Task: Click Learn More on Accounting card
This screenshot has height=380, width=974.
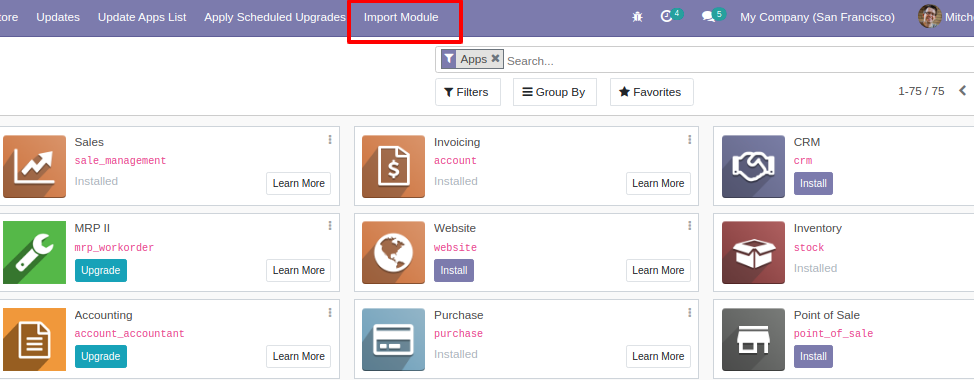Action: pyautogui.click(x=299, y=356)
